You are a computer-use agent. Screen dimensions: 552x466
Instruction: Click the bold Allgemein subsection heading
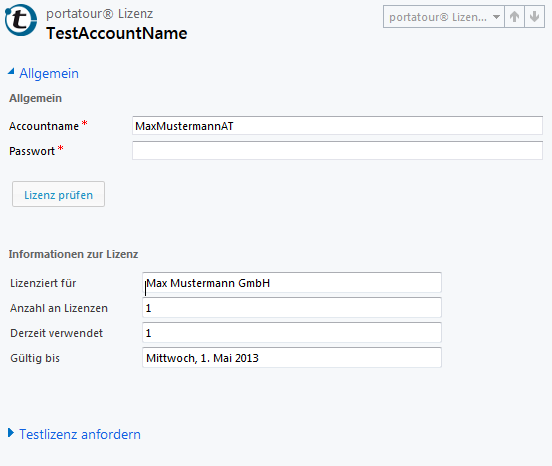[x=36, y=98]
